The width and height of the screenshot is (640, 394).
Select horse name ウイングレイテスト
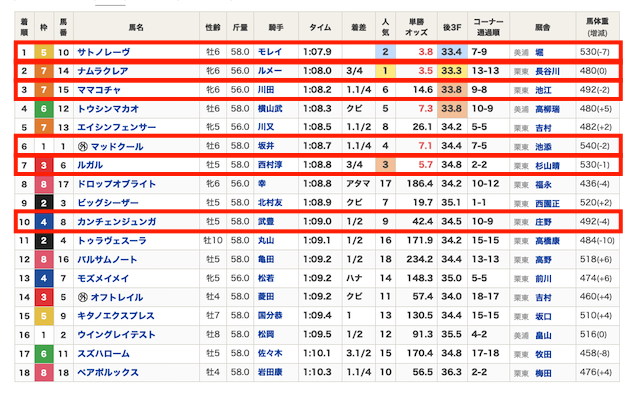pos(116,335)
